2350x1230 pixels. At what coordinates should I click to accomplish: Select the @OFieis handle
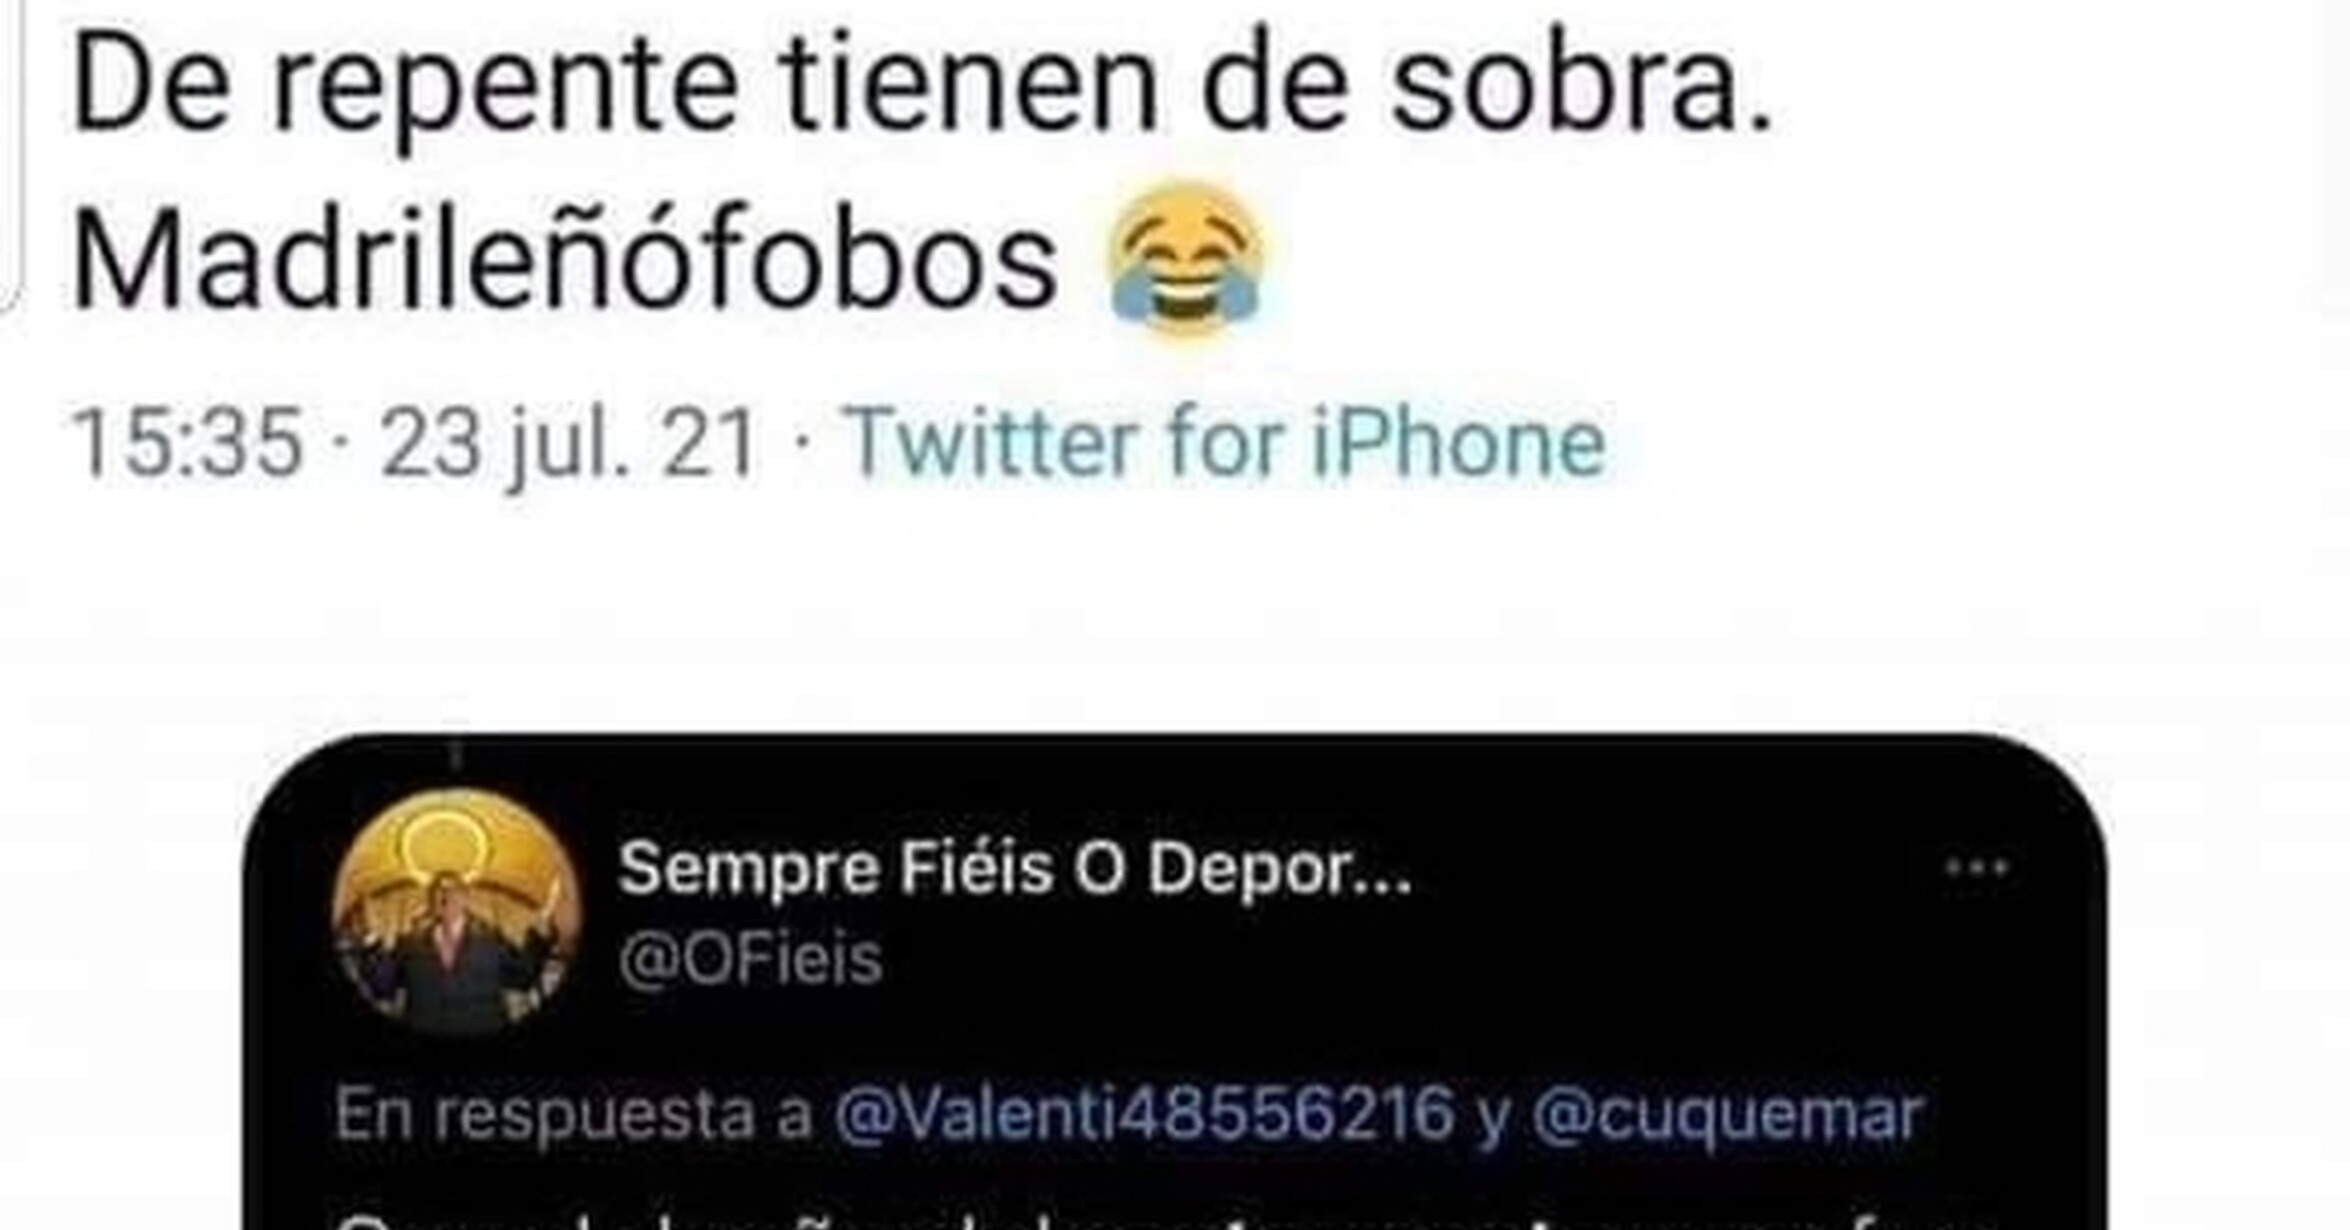pyautogui.click(x=750, y=958)
